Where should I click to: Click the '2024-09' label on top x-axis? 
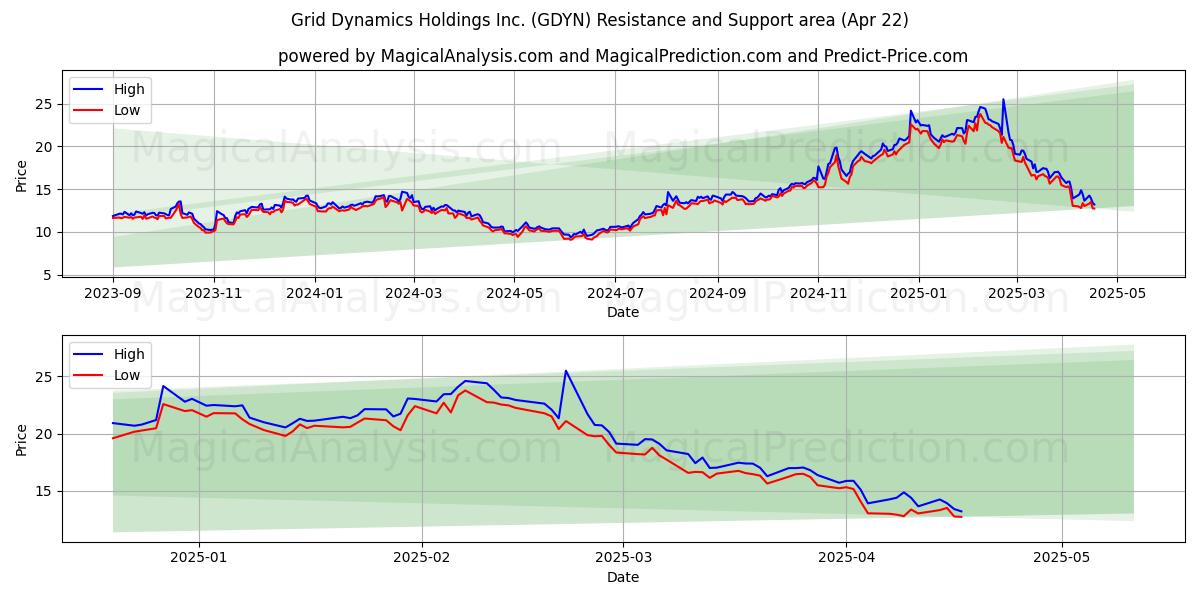(718, 294)
